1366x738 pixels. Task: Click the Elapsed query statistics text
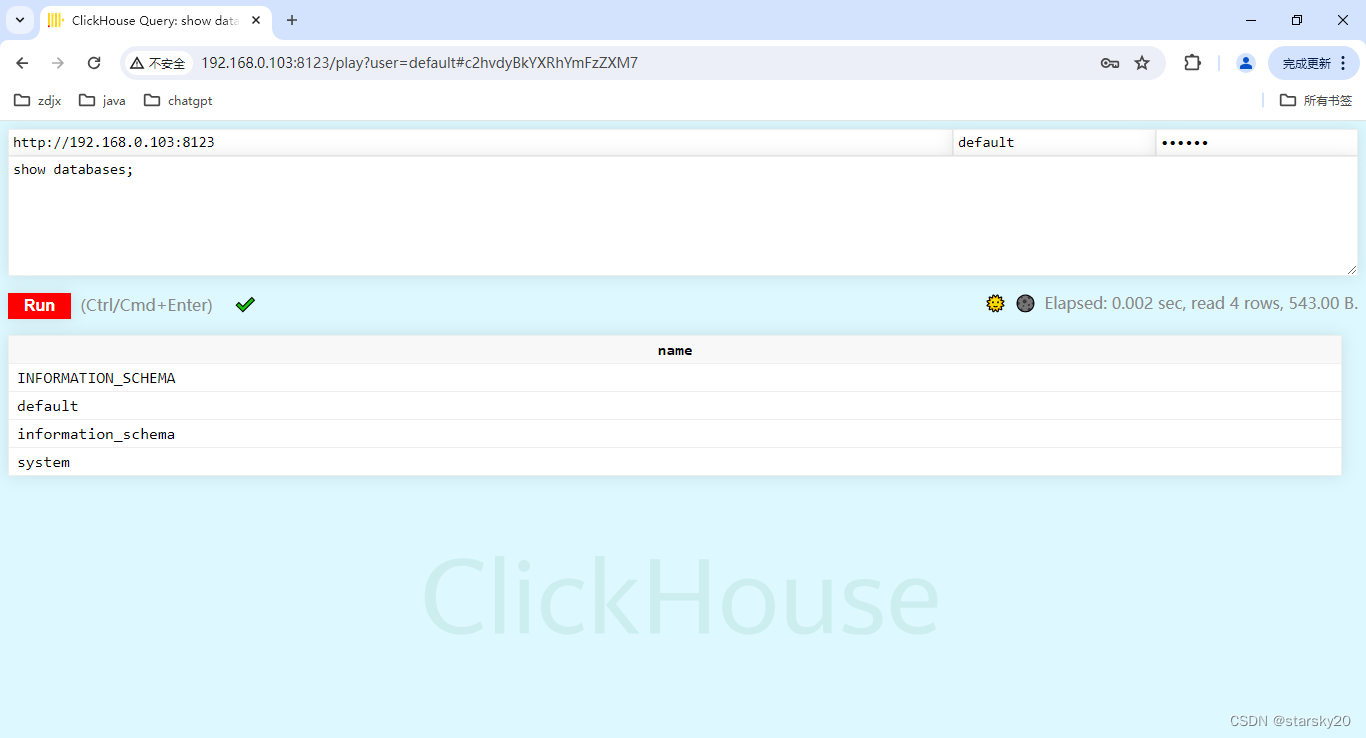tap(1201, 303)
